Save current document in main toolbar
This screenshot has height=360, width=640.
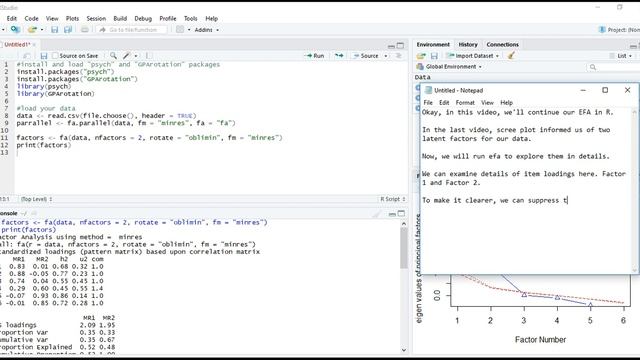[54, 29]
